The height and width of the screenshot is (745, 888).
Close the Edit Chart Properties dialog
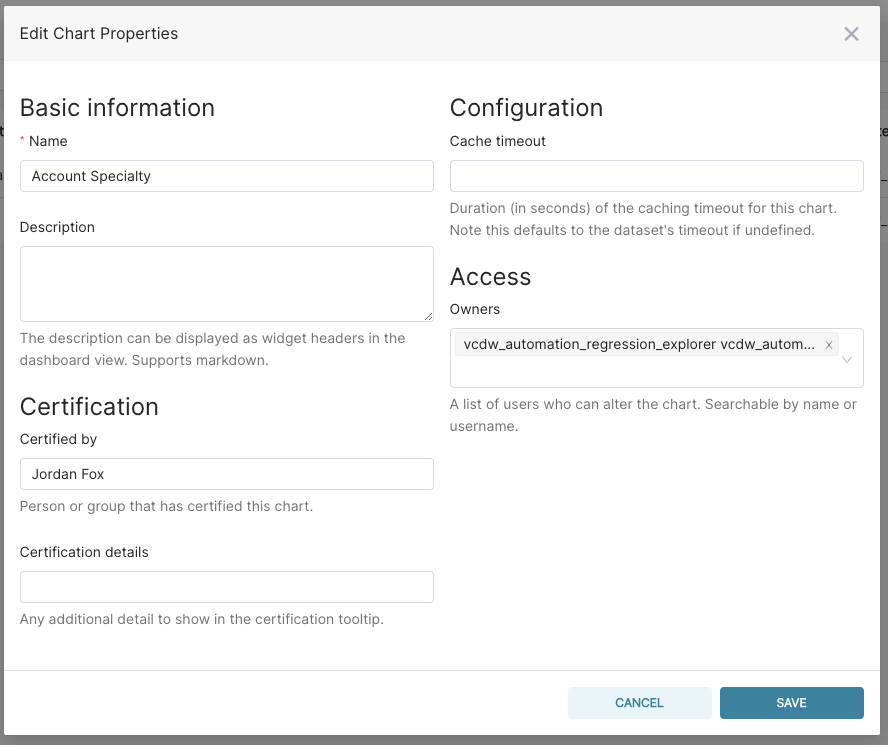click(851, 34)
